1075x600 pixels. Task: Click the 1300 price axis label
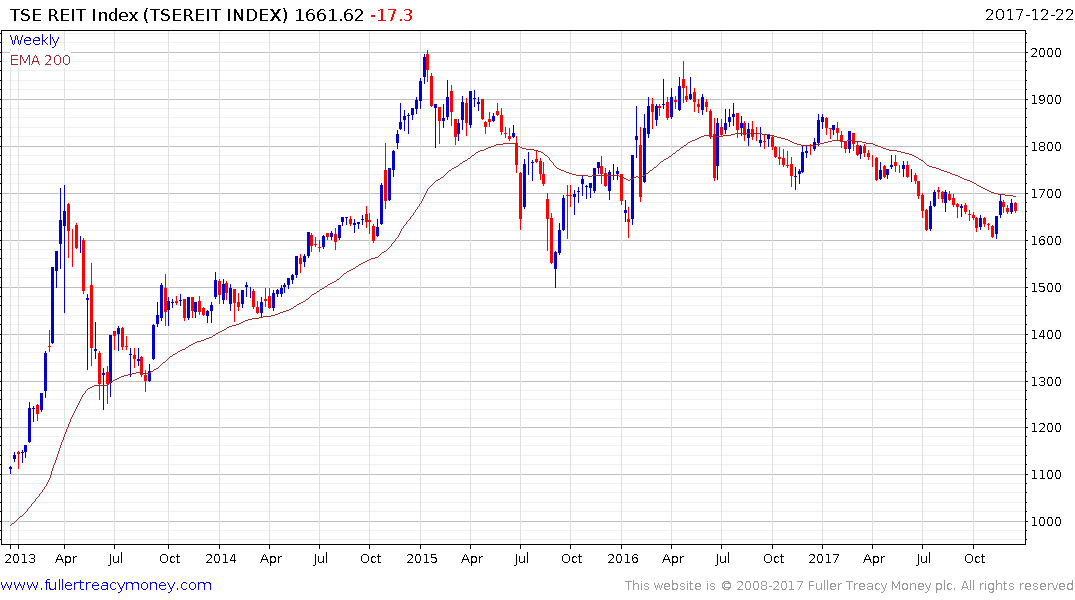pos(1046,381)
